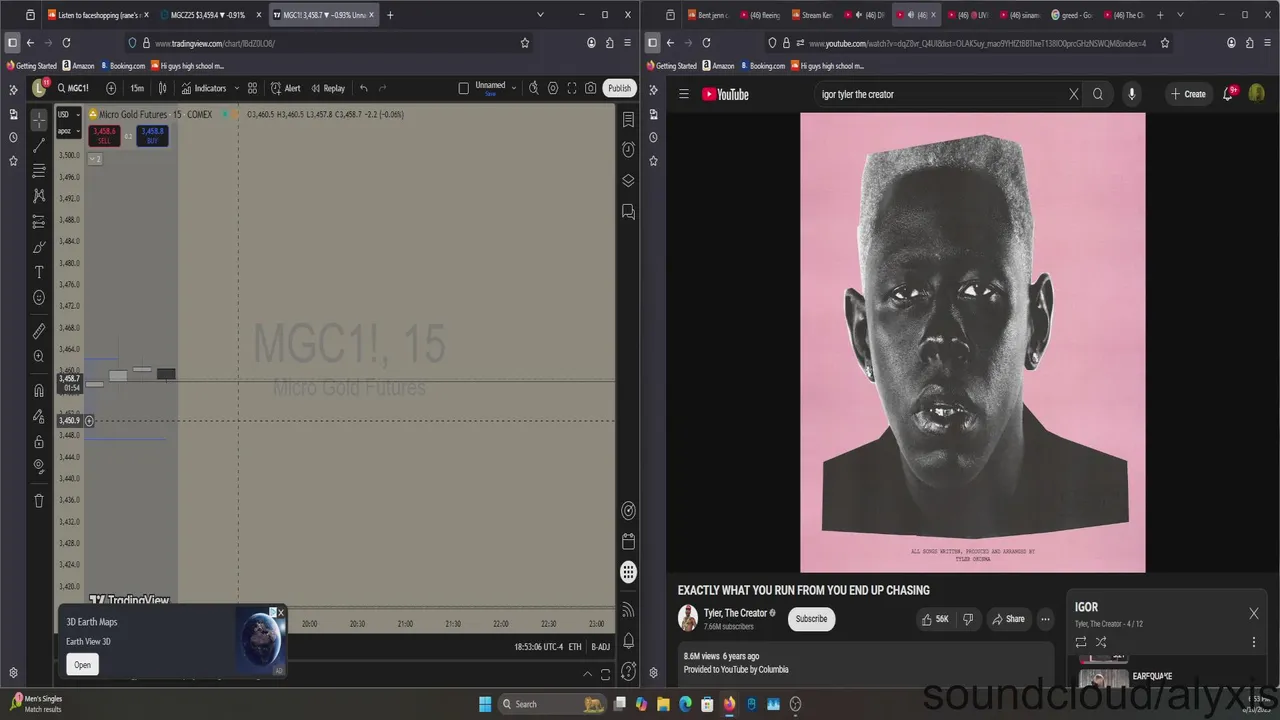The width and height of the screenshot is (1280, 720).
Task: Select the crosshair cursor tool
Action: [x=39, y=120]
